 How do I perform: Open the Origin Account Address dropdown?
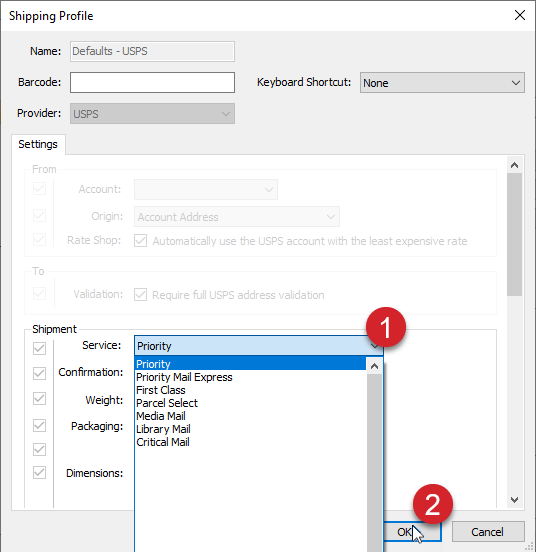(237, 217)
